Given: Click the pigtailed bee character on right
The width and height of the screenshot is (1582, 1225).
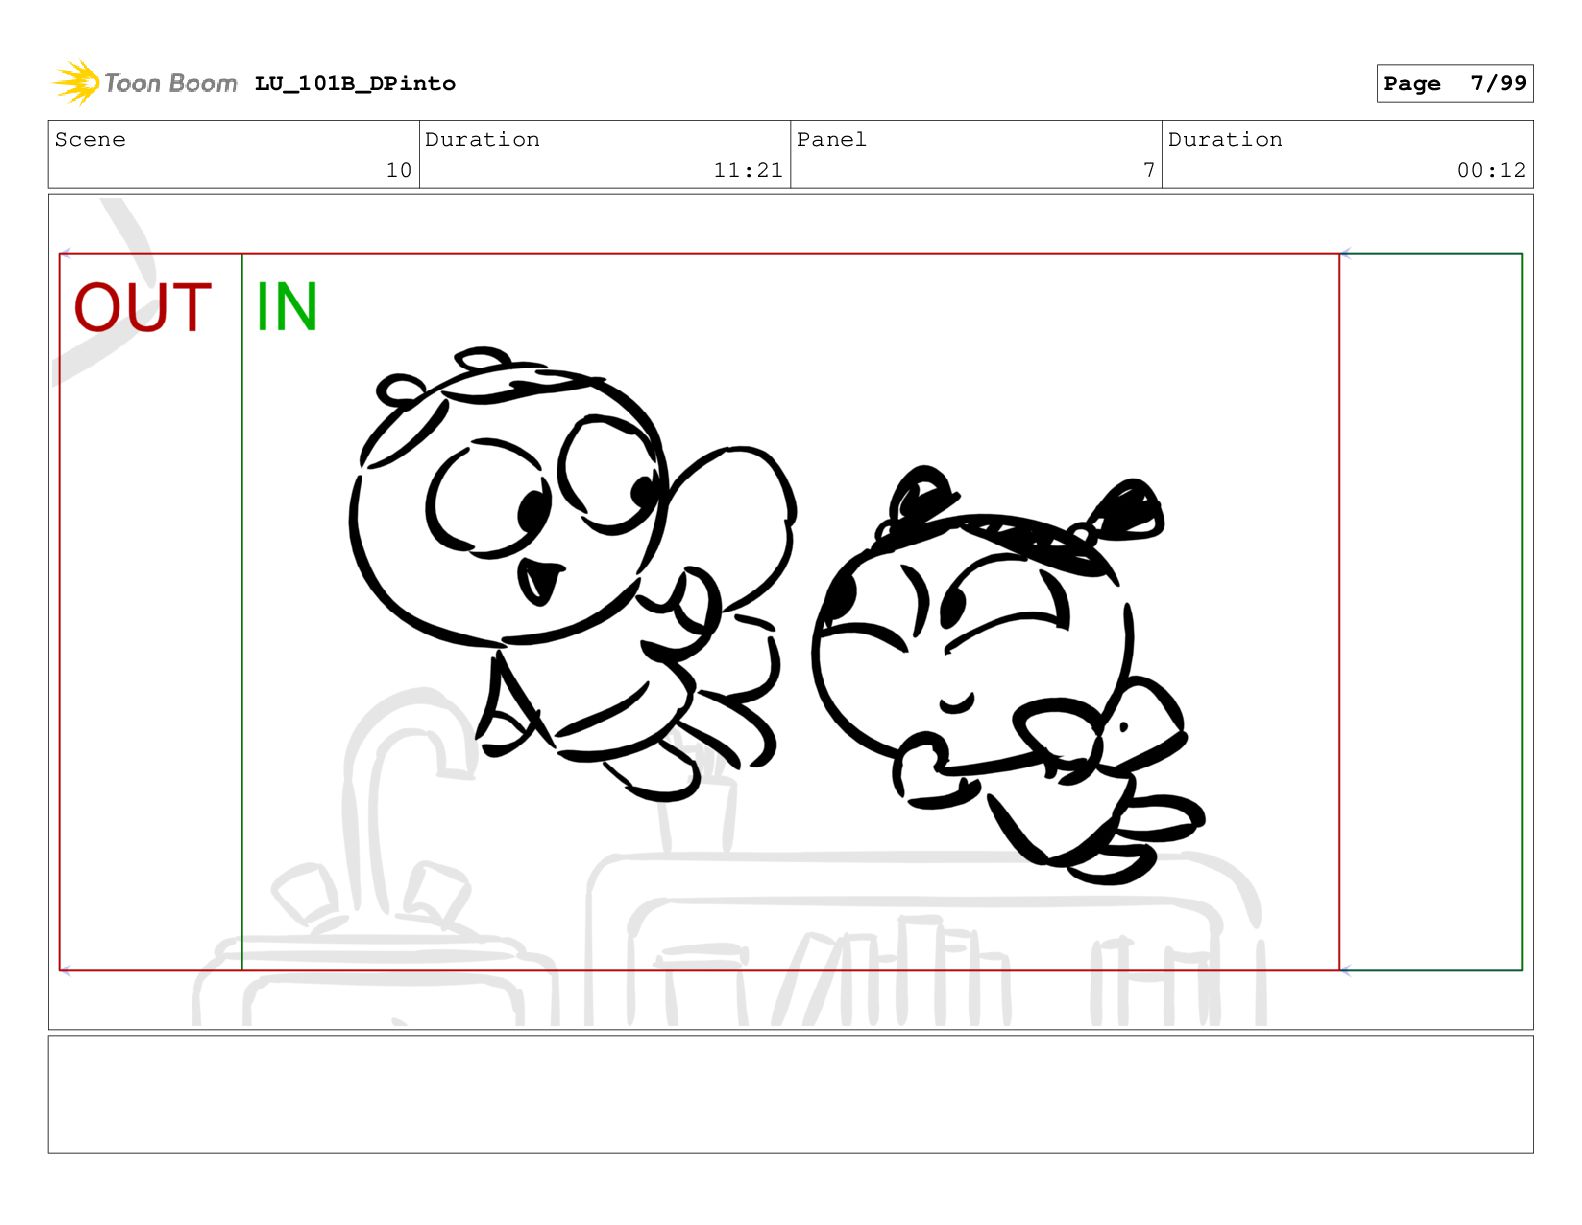Looking at the screenshot, I should (1010, 675).
